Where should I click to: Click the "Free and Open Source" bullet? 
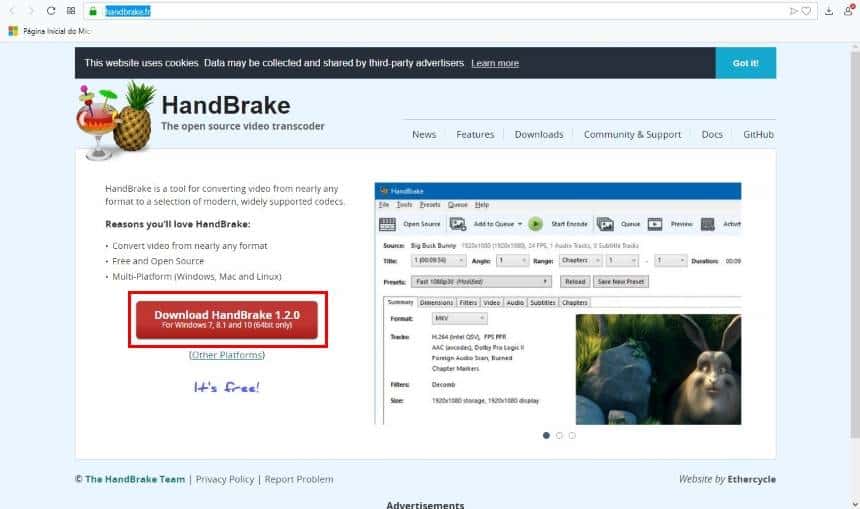click(x=158, y=261)
